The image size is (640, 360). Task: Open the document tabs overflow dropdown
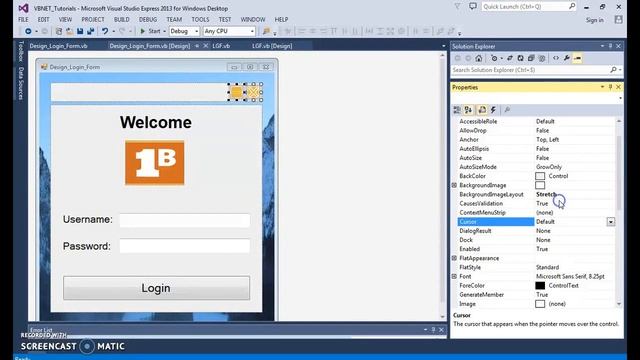pos(444,46)
